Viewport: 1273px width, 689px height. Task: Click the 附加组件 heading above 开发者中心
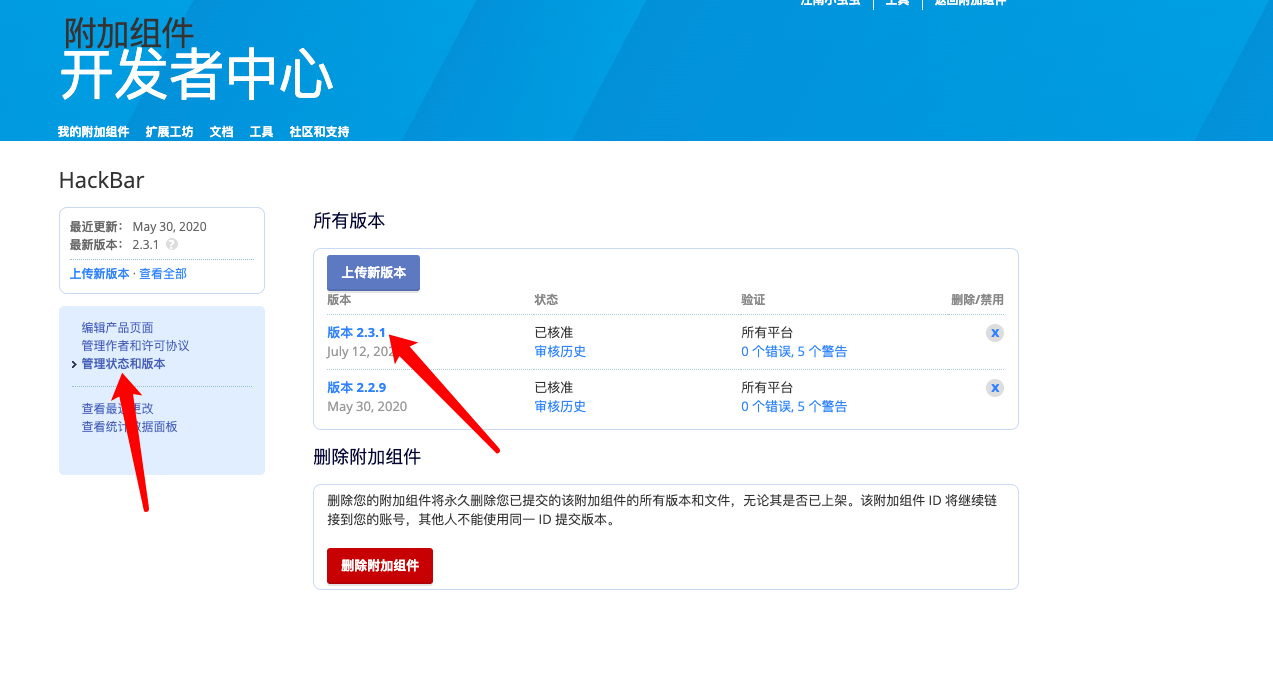pos(129,33)
